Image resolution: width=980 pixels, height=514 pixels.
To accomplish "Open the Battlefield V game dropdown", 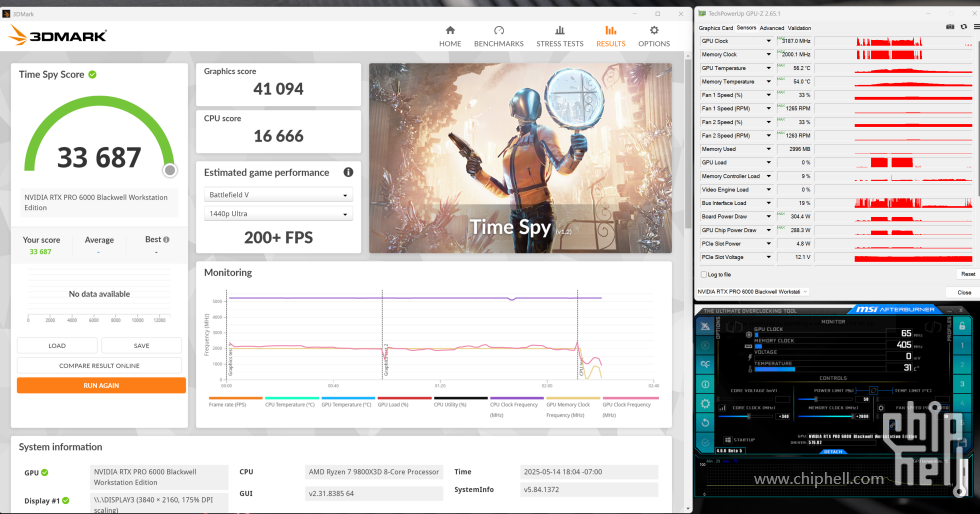I will (x=279, y=195).
